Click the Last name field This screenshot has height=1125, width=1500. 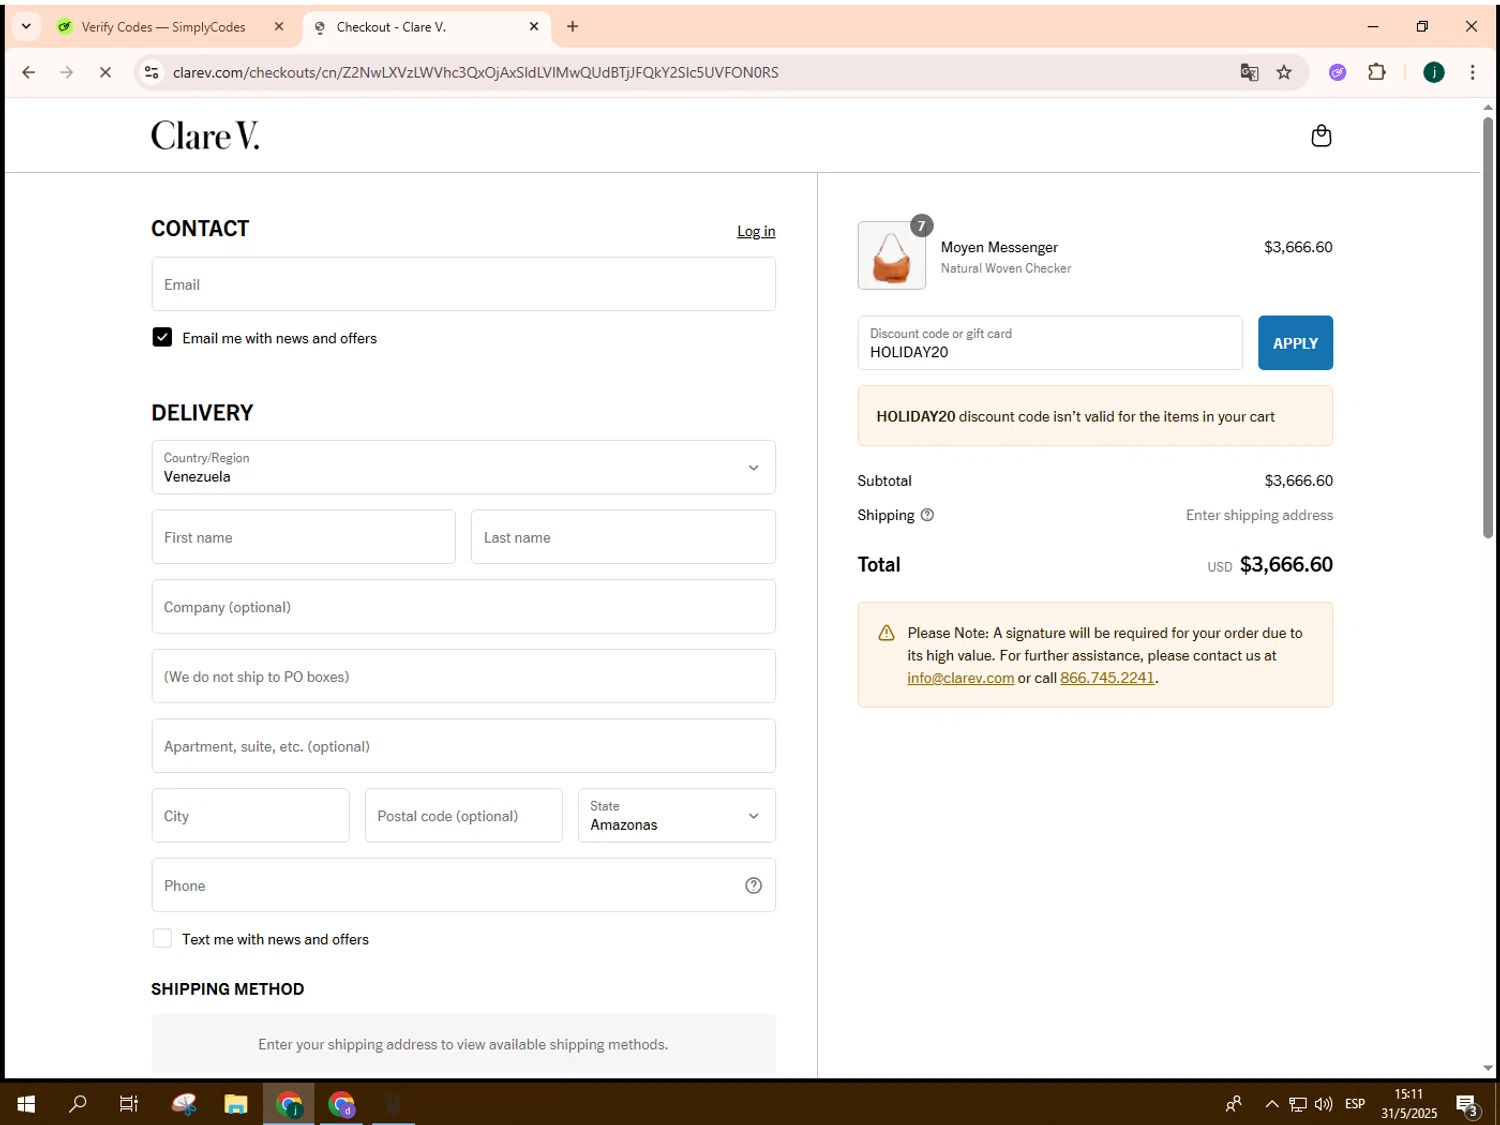(x=623, y=537)
